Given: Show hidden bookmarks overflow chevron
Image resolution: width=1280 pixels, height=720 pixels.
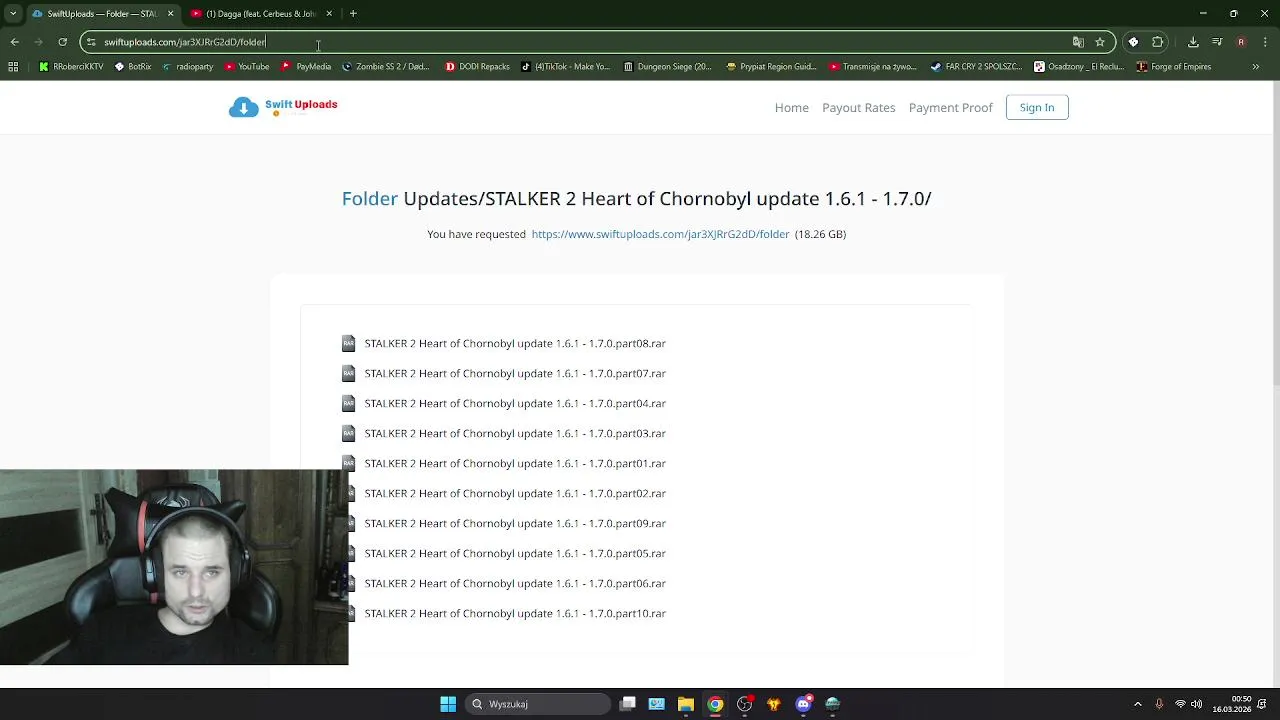Looking at the screenshot, I should point(1256,67).
